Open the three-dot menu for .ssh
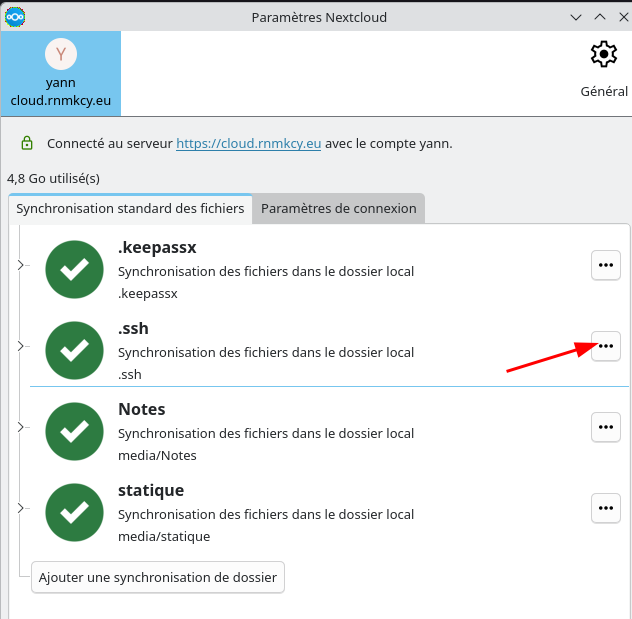632x619 pixels. (x=605, y=346)
